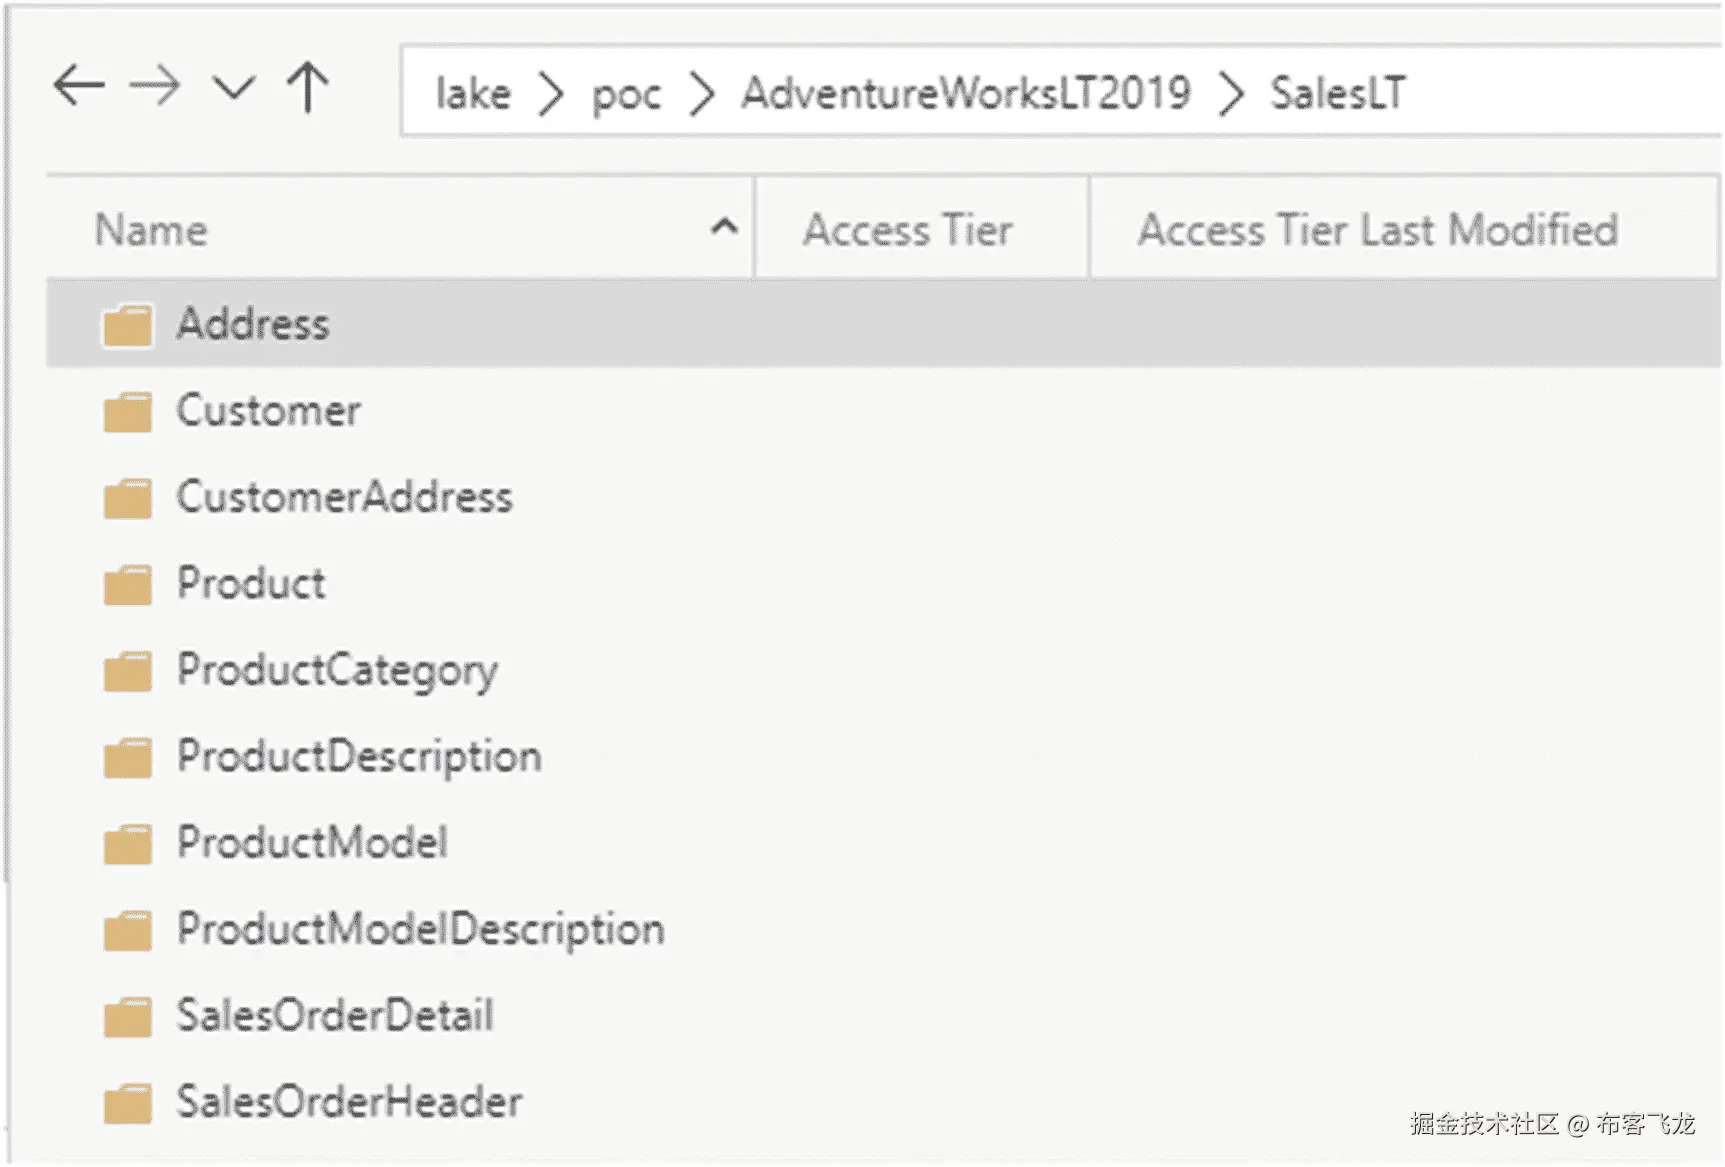Open the recent locations dropdown chevron
1725x1167 pixels.
point(234,88)
